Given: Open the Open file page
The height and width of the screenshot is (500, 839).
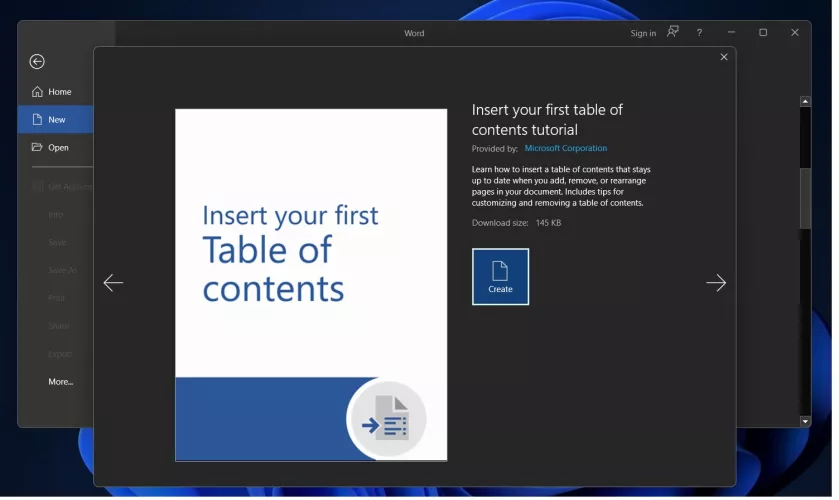Looking at the screenshot, I should pos(58,148).
